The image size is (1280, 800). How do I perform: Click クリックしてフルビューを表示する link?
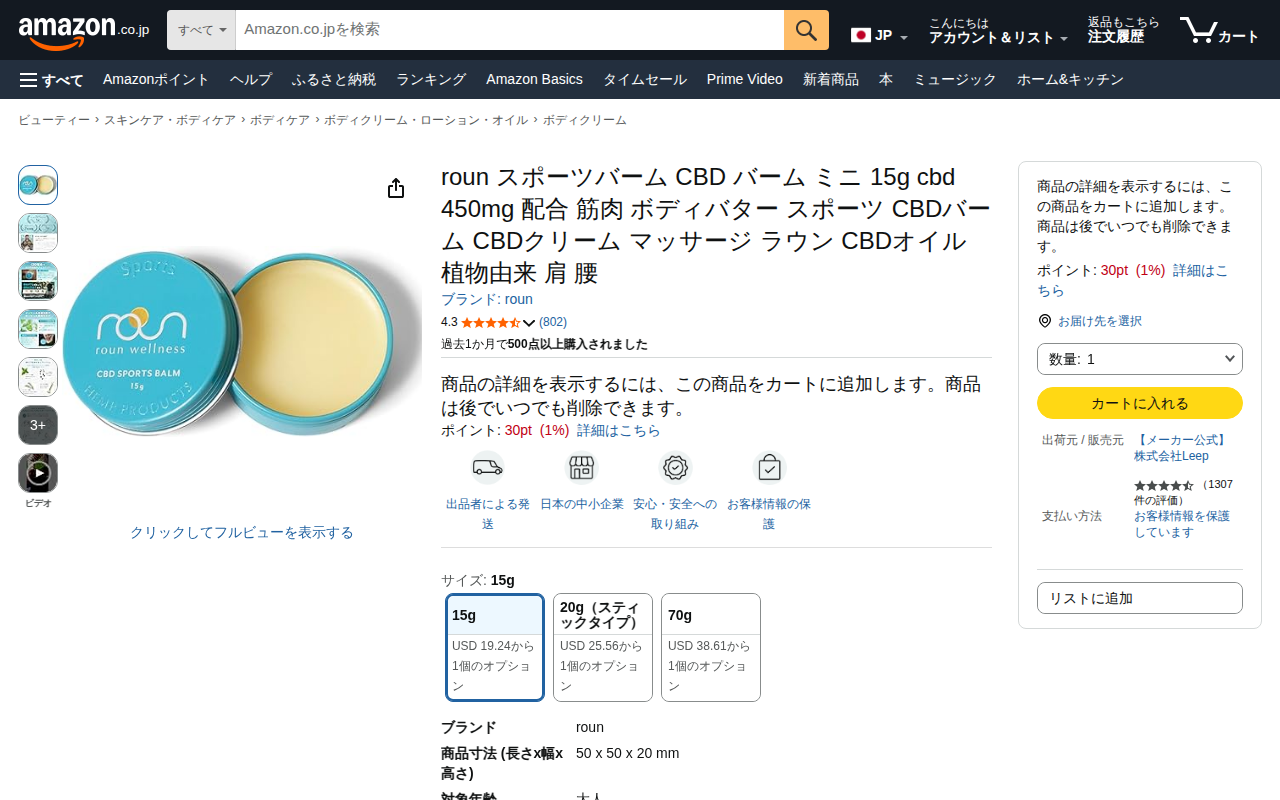pos(242,532)
